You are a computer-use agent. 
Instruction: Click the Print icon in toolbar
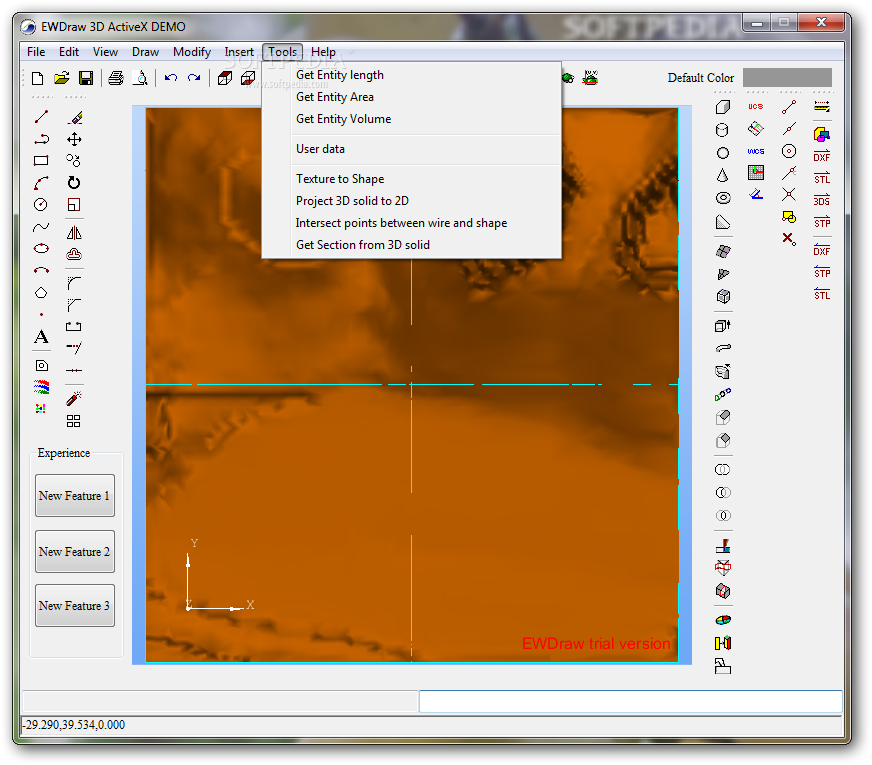point(116,78)
